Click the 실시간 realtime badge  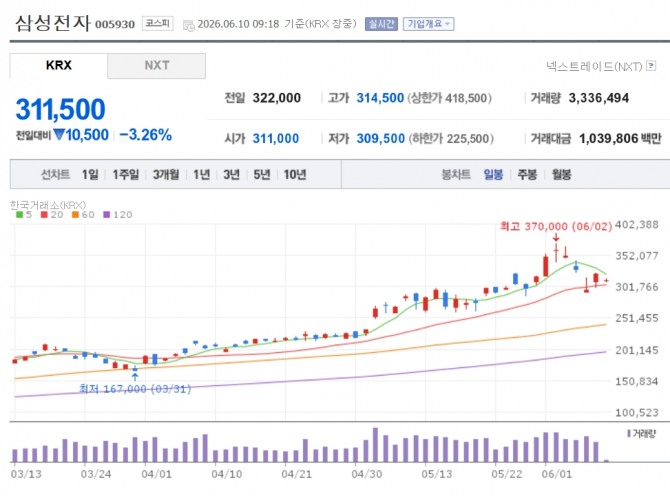381,24
